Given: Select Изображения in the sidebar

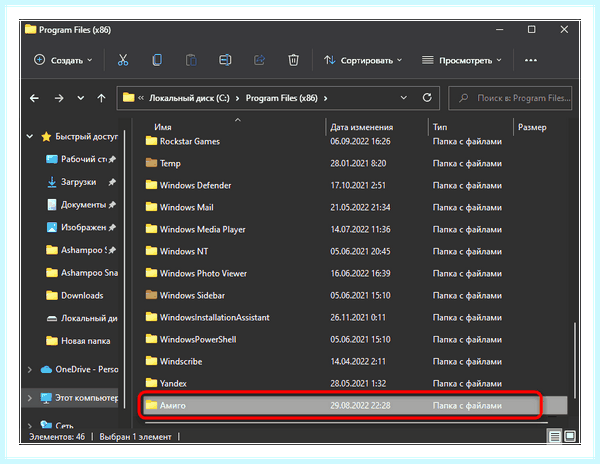Looking at the screenshot, I should point(81,227).
